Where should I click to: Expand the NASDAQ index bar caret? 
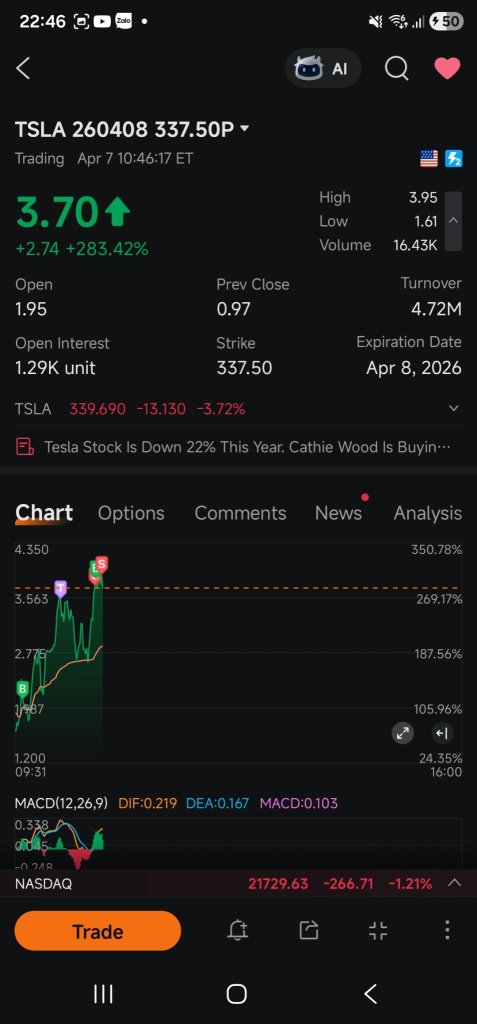pos(454,884)
